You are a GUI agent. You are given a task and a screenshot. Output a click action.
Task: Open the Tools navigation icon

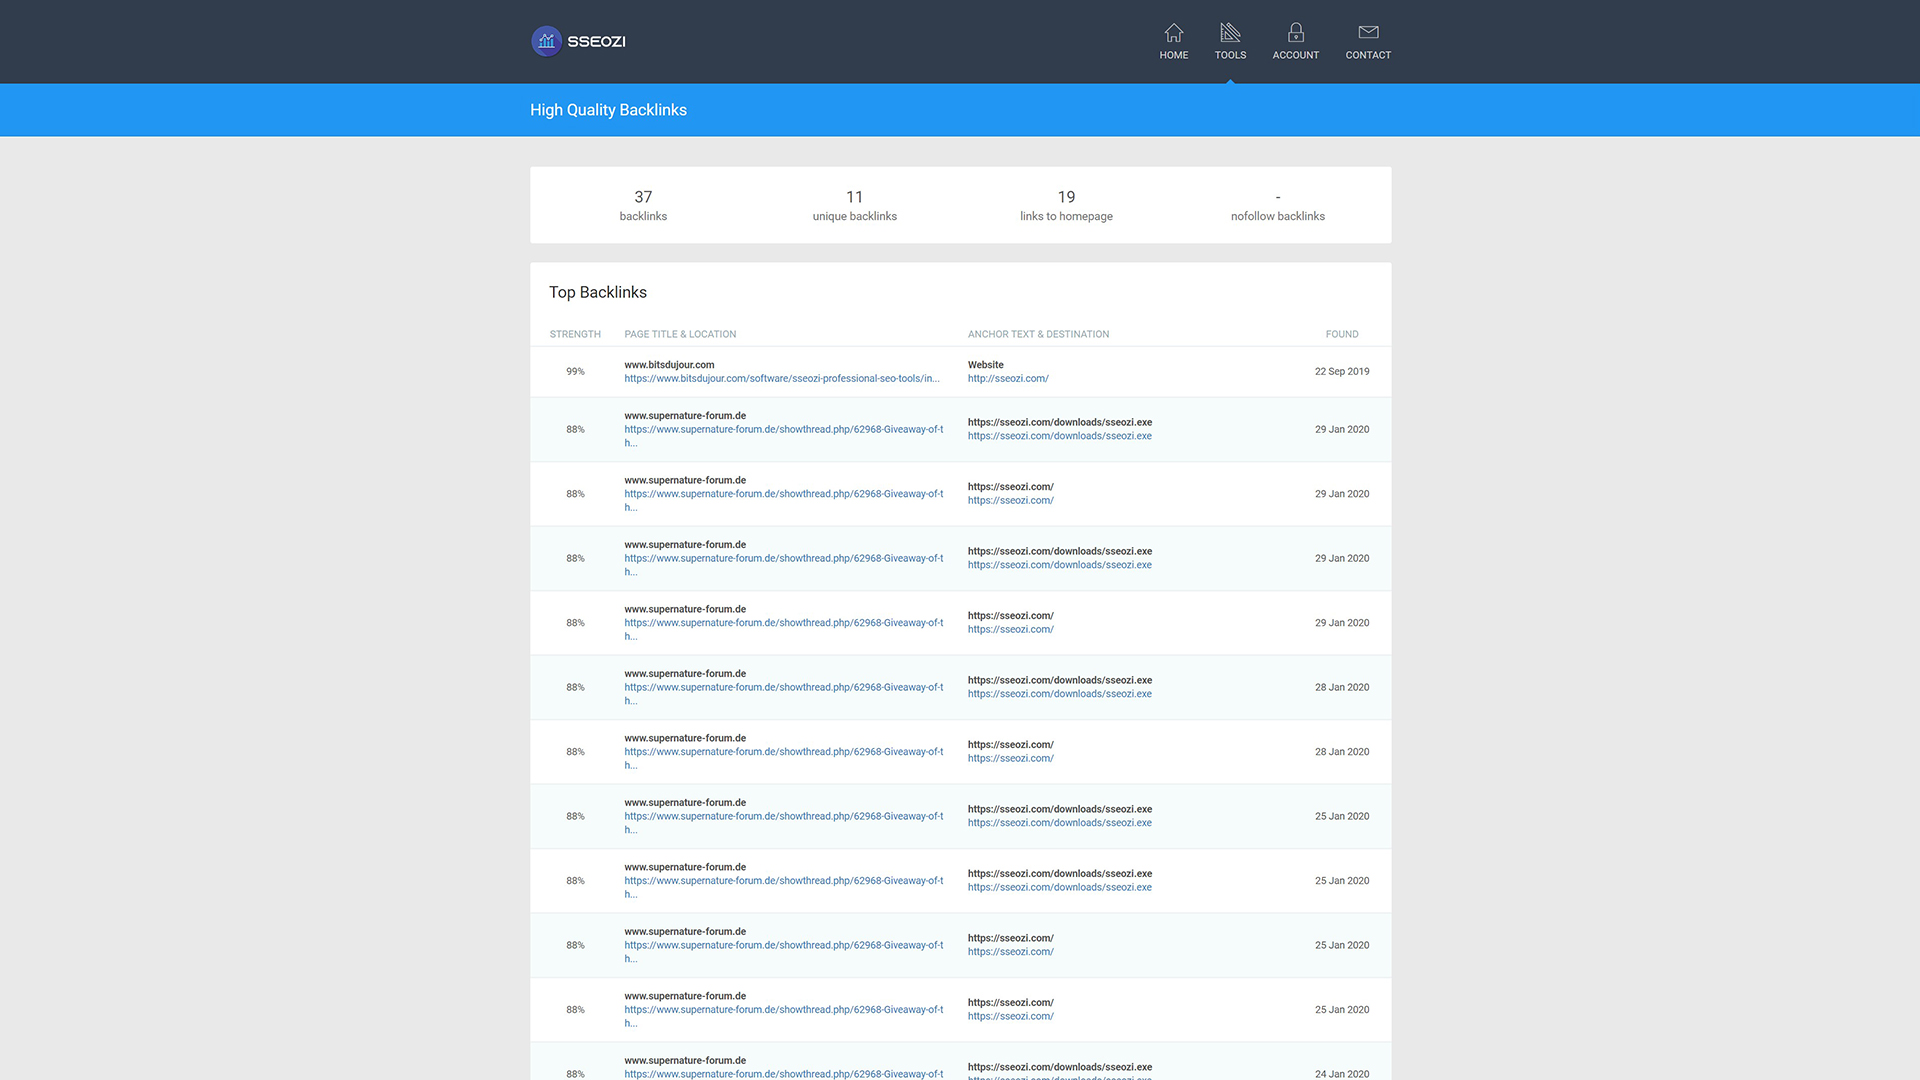pos(1230,33)
